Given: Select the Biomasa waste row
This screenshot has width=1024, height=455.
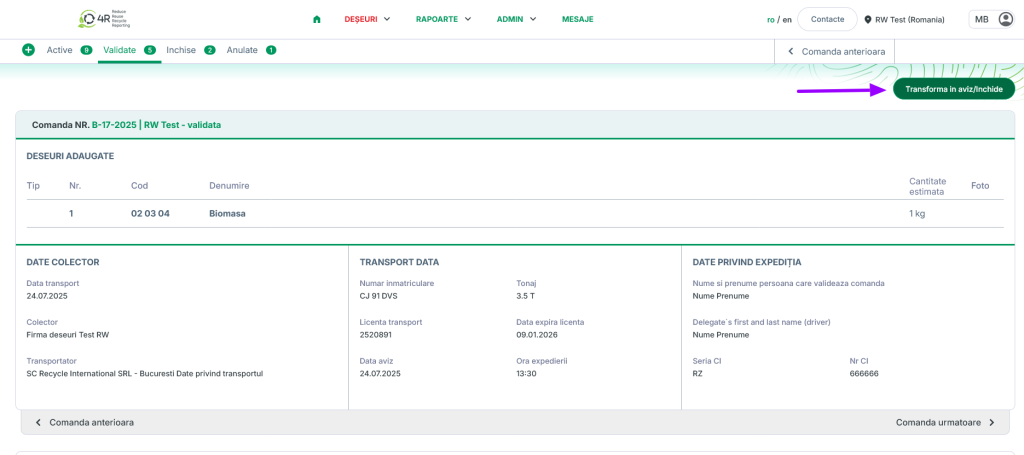Looking at the screenshot, I should point(227,213).
